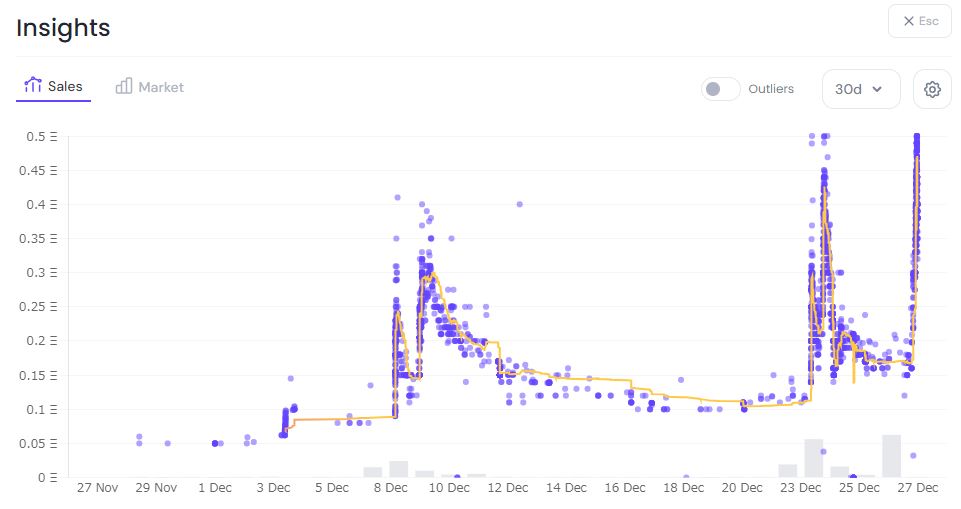Screen dimensions: 961x509
Task: Click the 0.45 Ξ y-axis label
Action: coord(38,170)
